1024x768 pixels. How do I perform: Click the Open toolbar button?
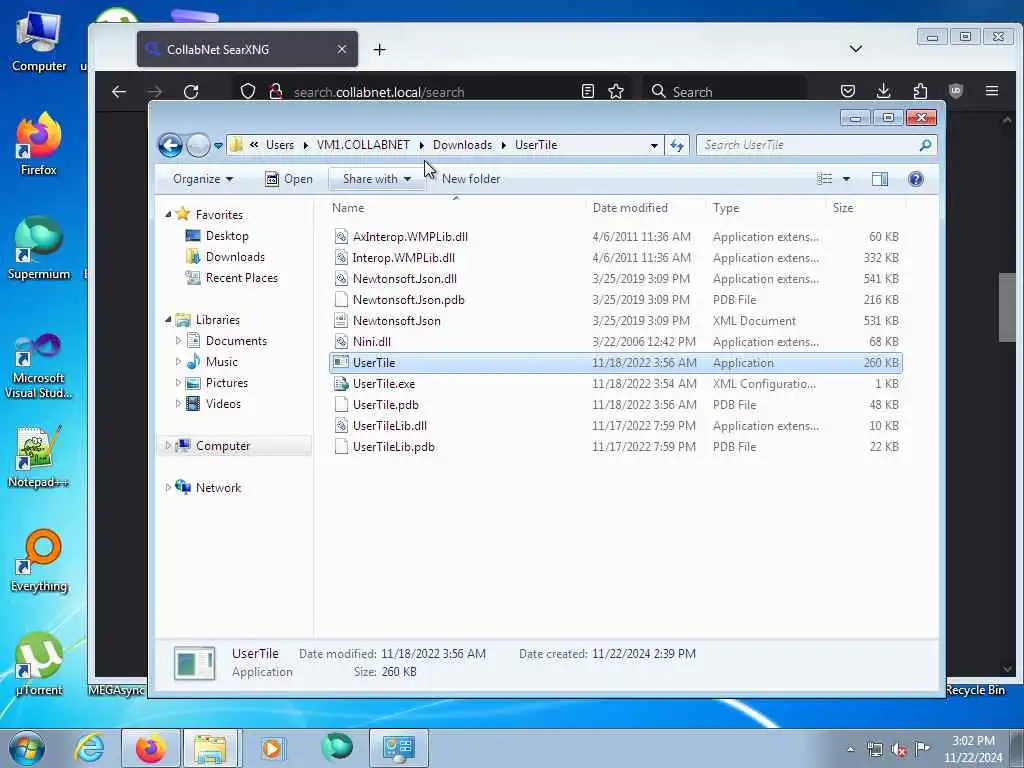coord(289,179)
